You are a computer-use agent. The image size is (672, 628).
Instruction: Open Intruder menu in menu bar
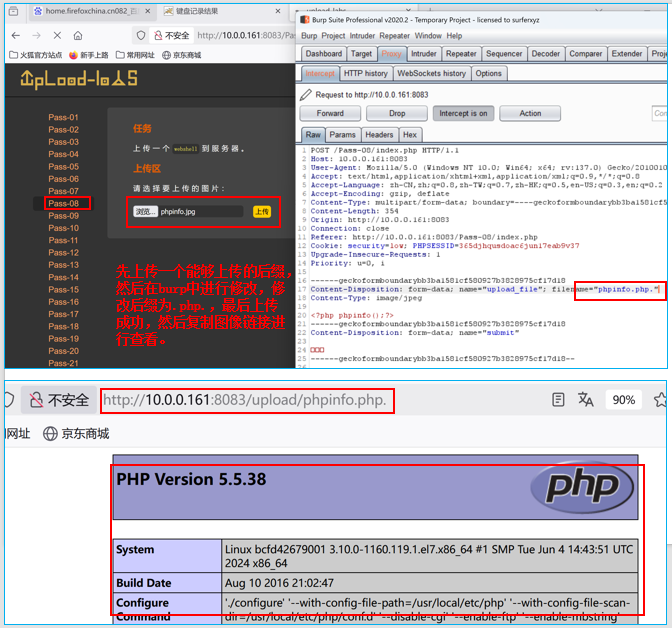point(362,36)
